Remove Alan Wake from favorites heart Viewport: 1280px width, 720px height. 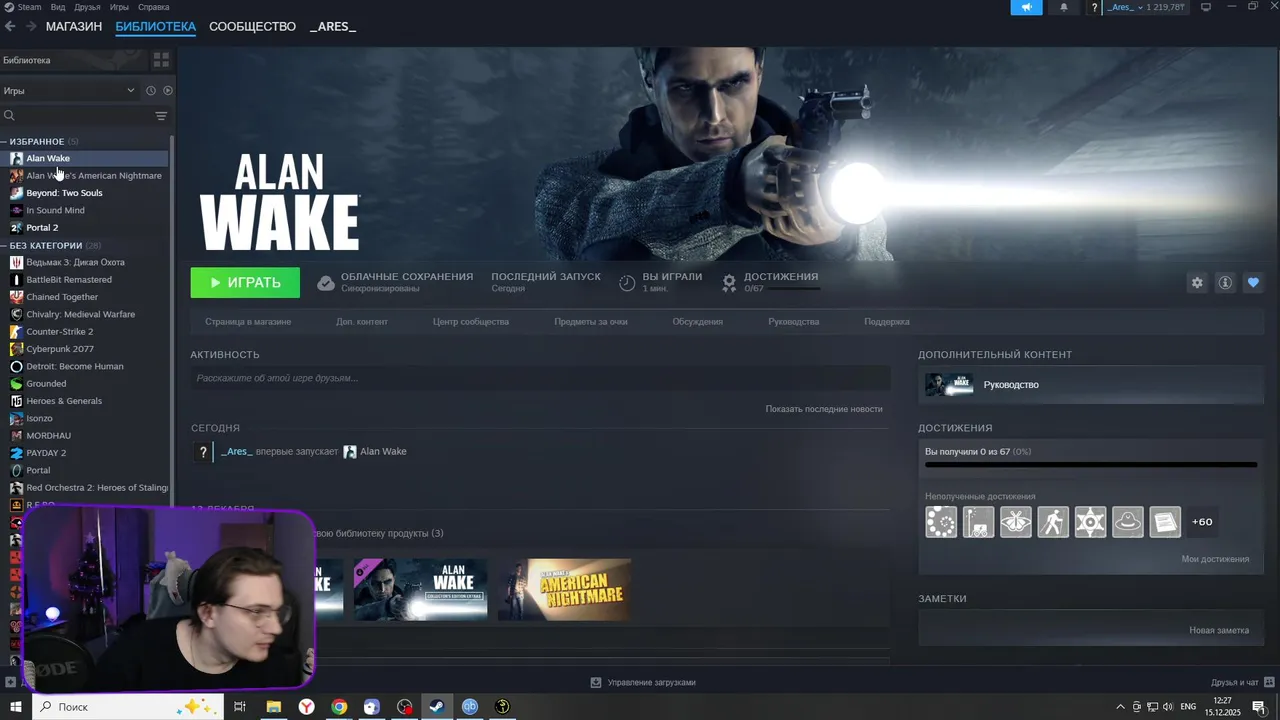[x=1253, y=283]
